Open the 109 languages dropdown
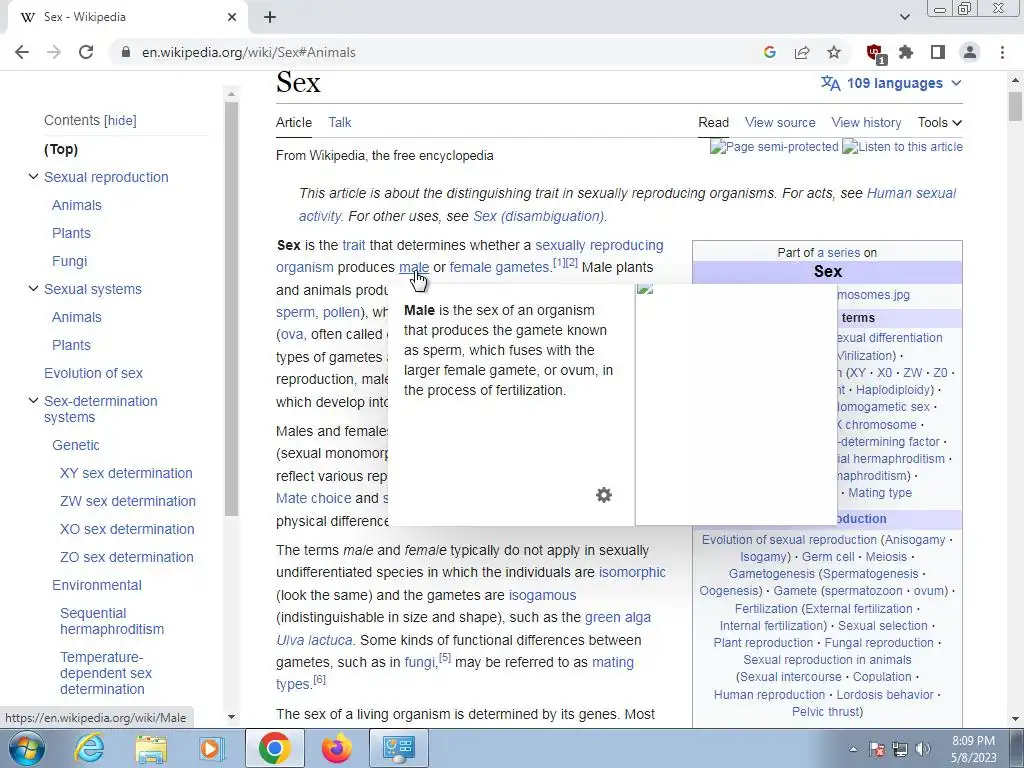The image size is (1024, 768). (891, 84)
